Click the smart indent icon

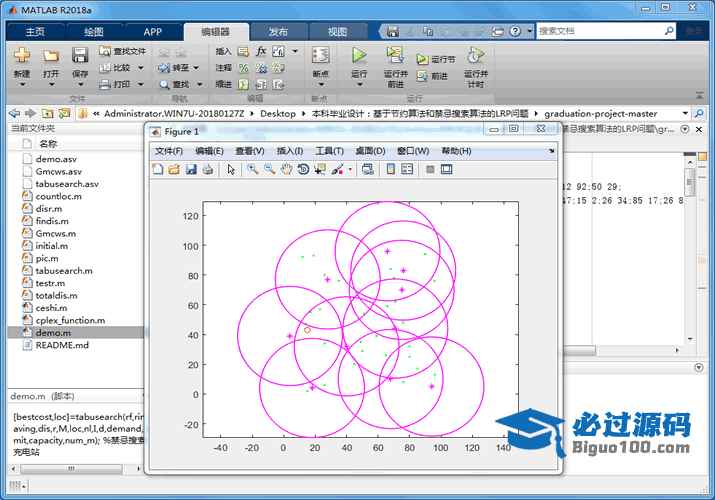[244, 84]
